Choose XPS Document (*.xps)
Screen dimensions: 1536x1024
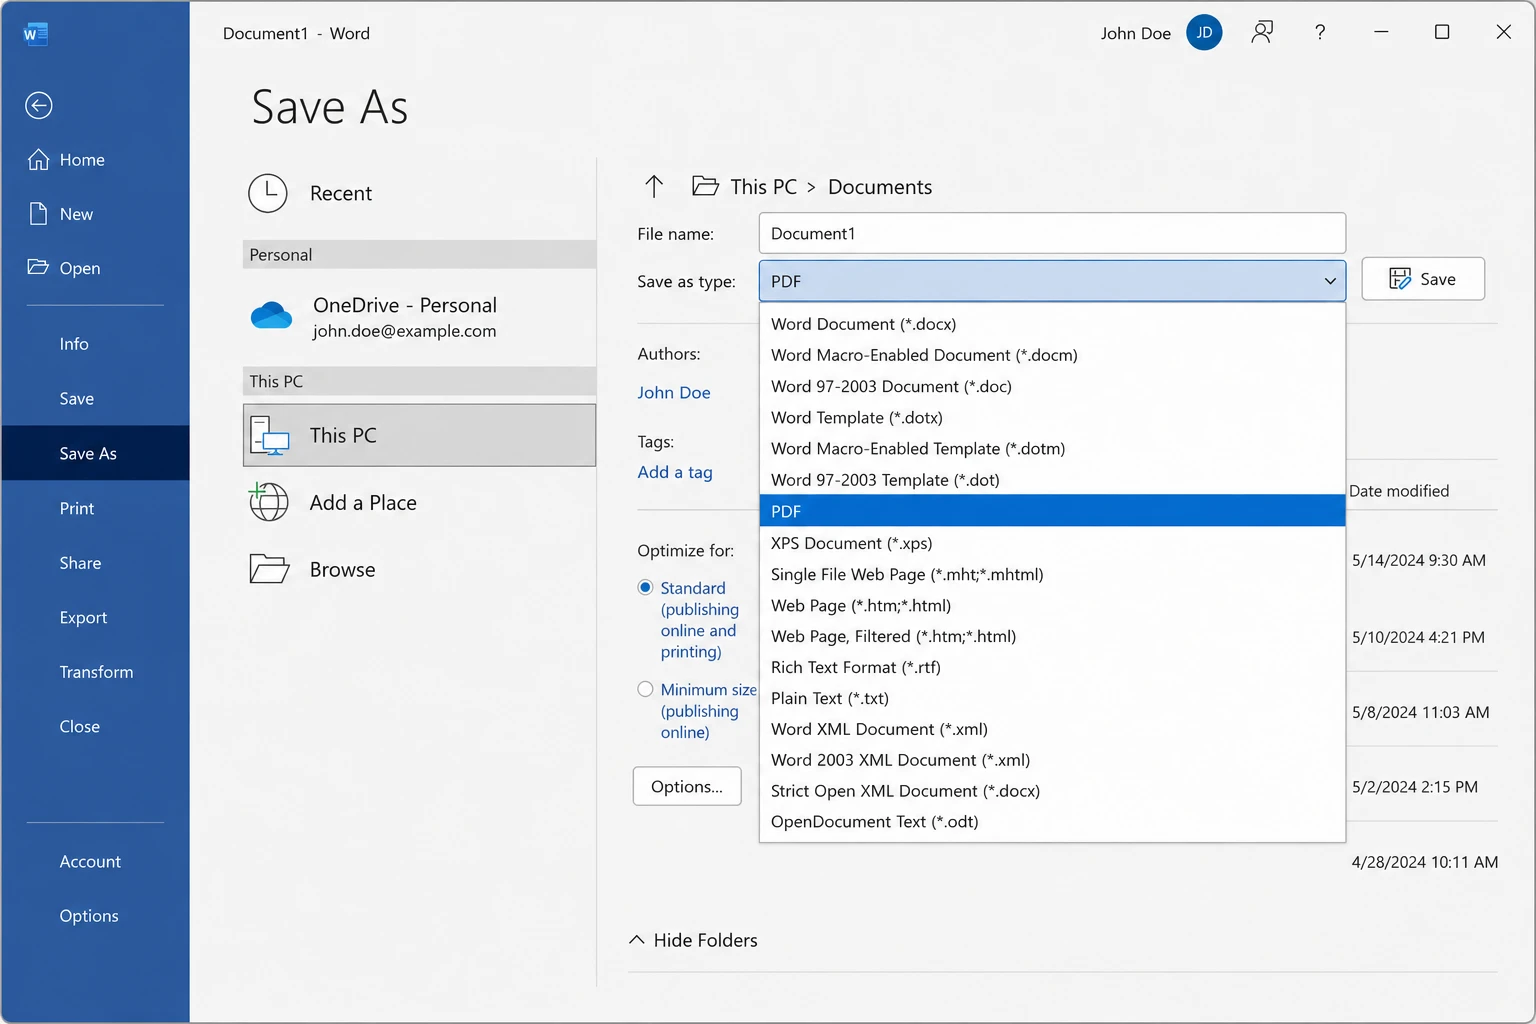pyautogui.click(x=1052, y=543)
